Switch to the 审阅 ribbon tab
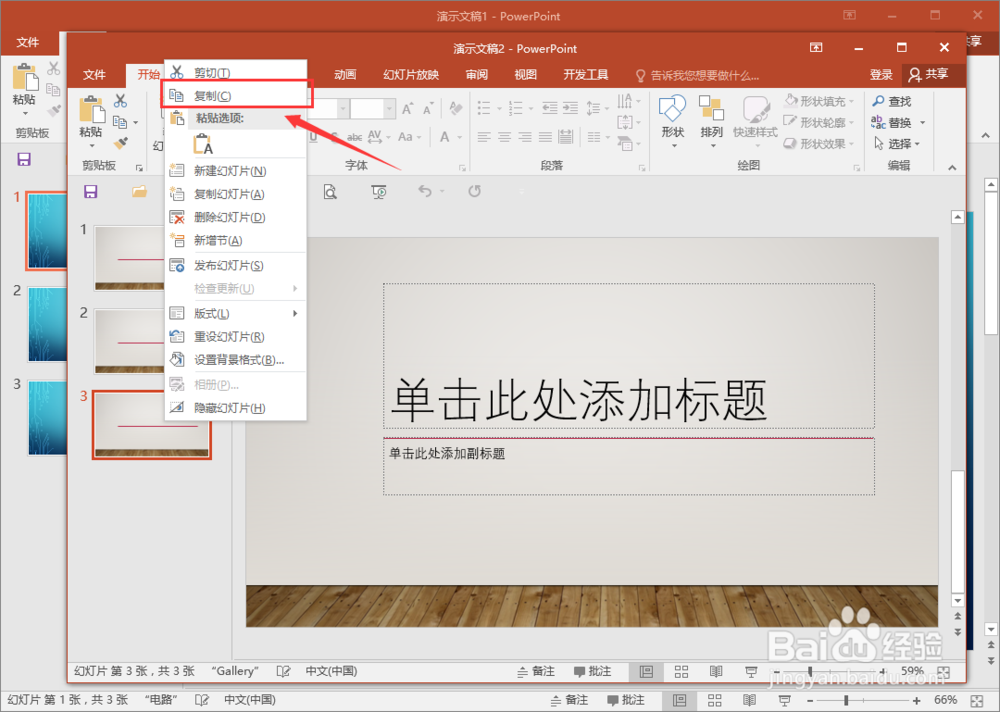This screenshot has height=712, width=1000. [476, 75]
